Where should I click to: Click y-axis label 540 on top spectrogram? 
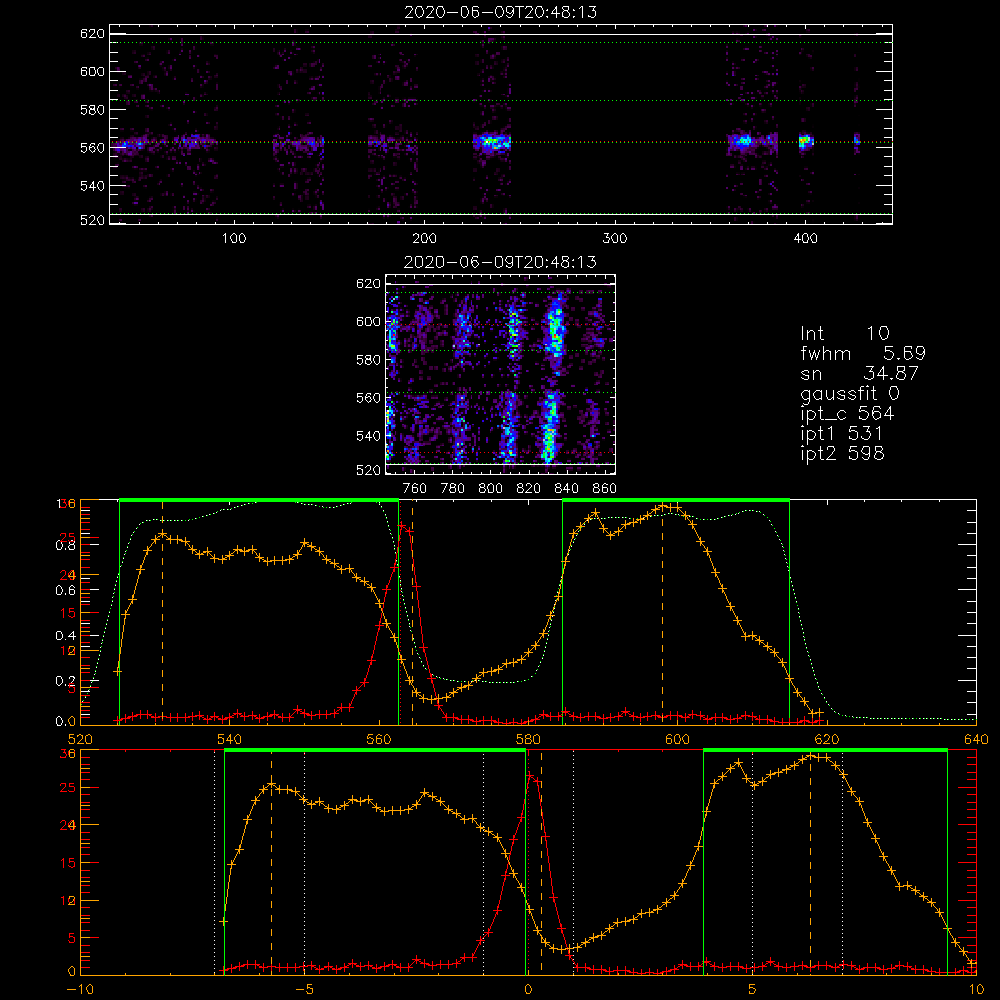click(x=92, y=186)
